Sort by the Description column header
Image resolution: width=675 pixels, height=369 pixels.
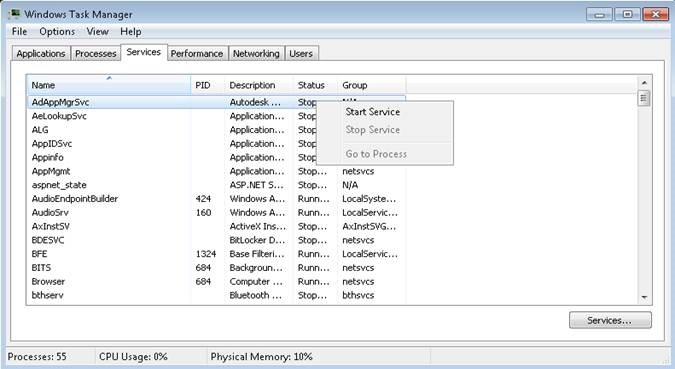(x=259, y=85)
